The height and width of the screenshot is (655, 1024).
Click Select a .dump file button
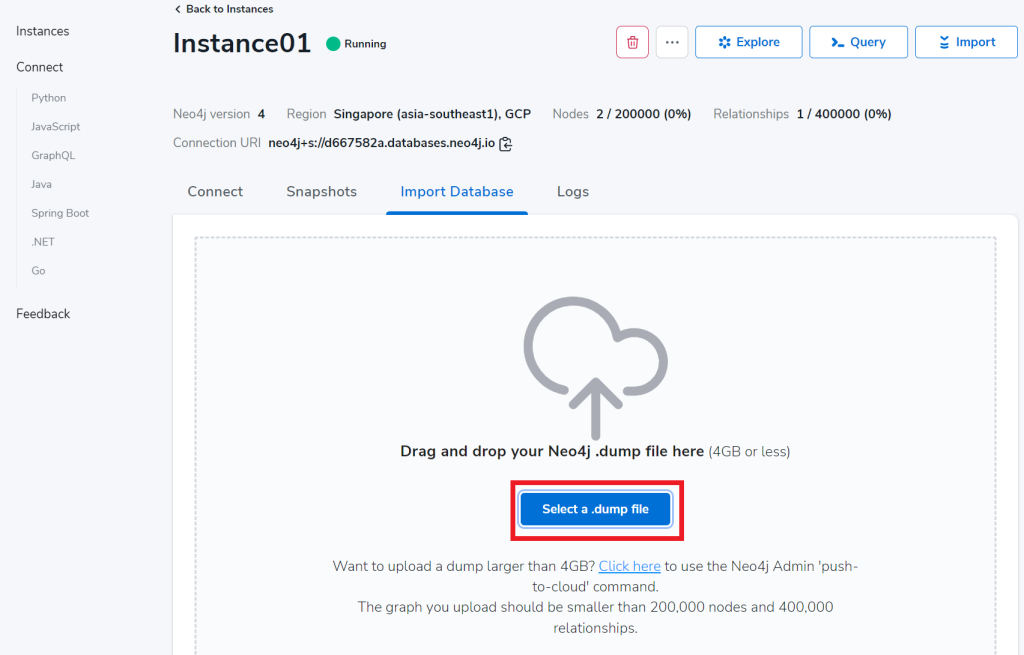click(596, 509)
